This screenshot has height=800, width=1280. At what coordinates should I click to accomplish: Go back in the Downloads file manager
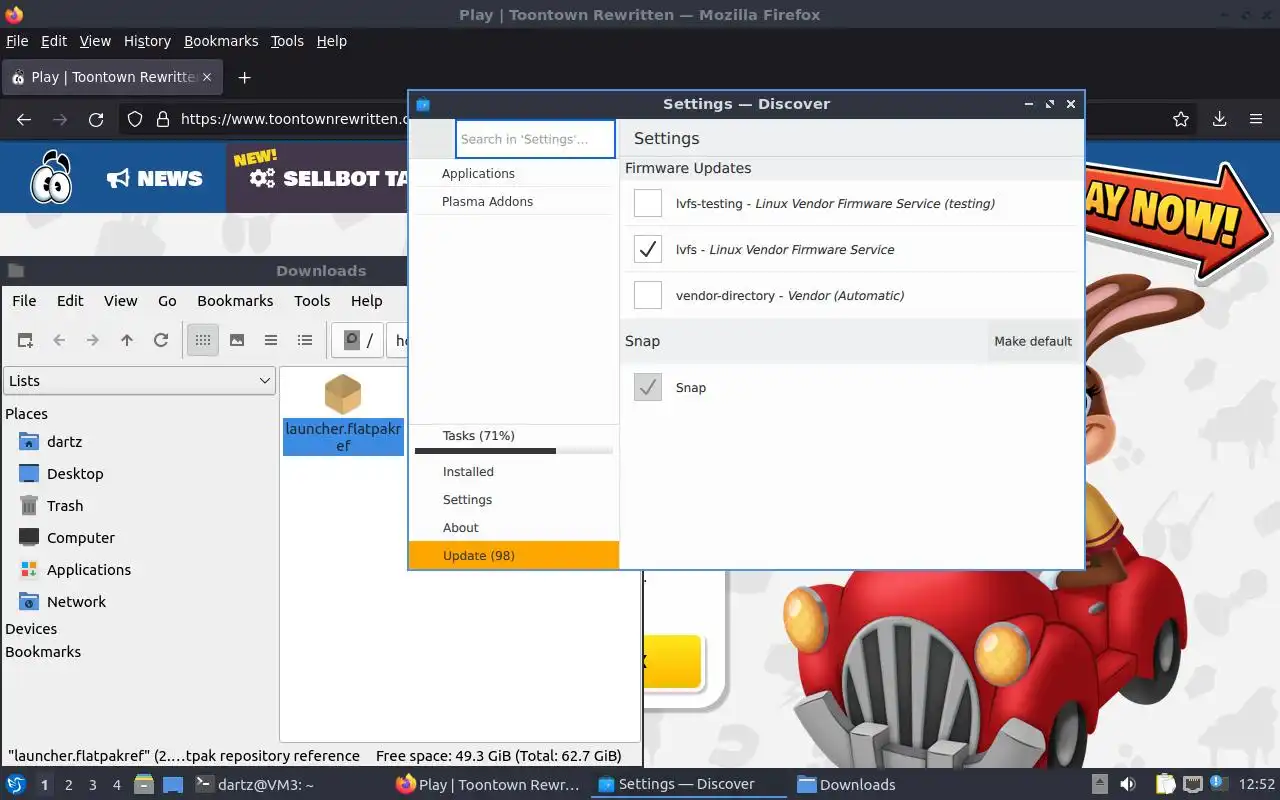(59, 340)
